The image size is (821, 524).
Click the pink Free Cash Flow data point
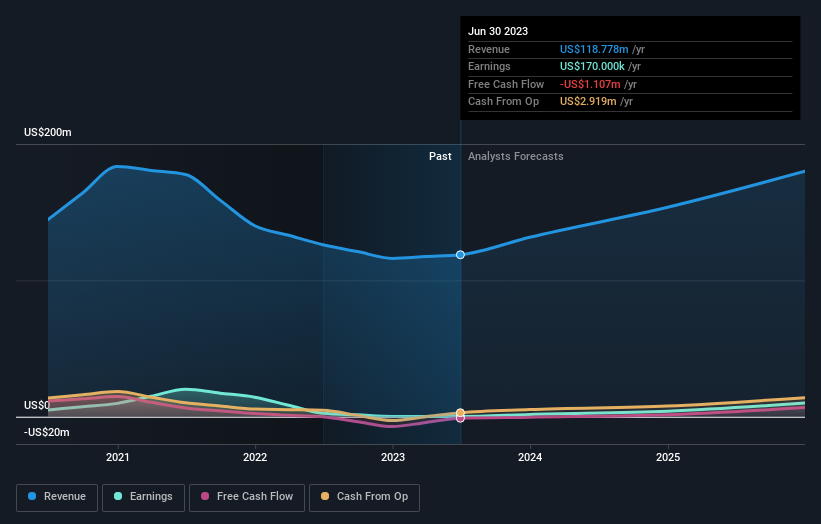coord(460,419)
